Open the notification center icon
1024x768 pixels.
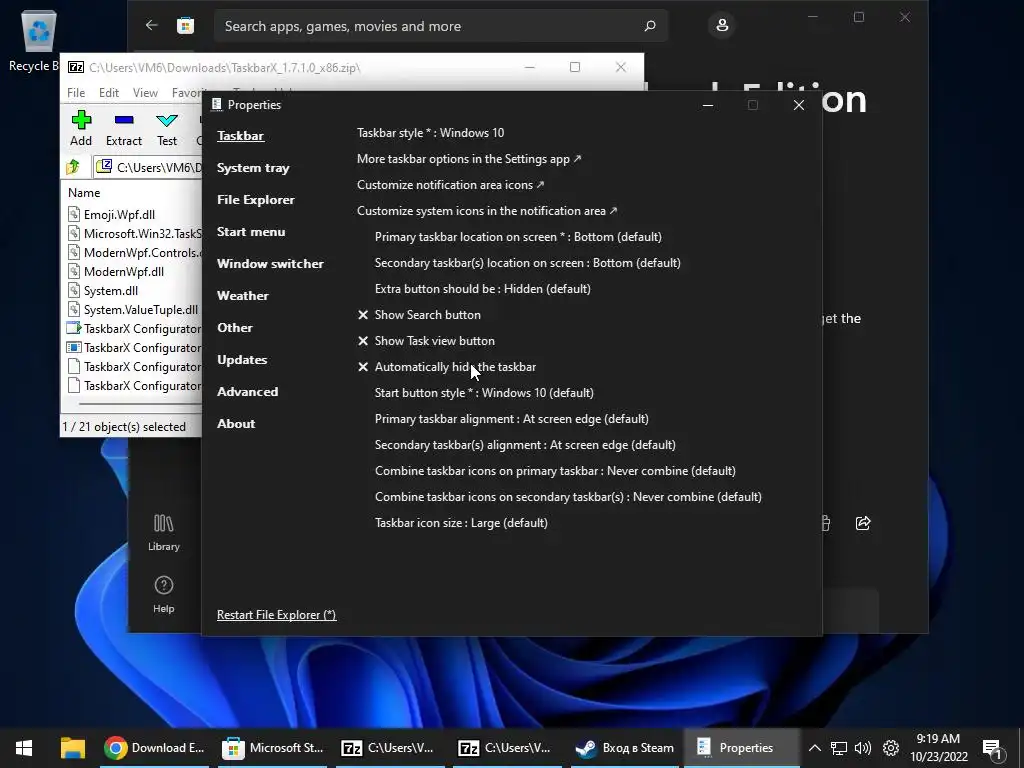click(991, 749)
